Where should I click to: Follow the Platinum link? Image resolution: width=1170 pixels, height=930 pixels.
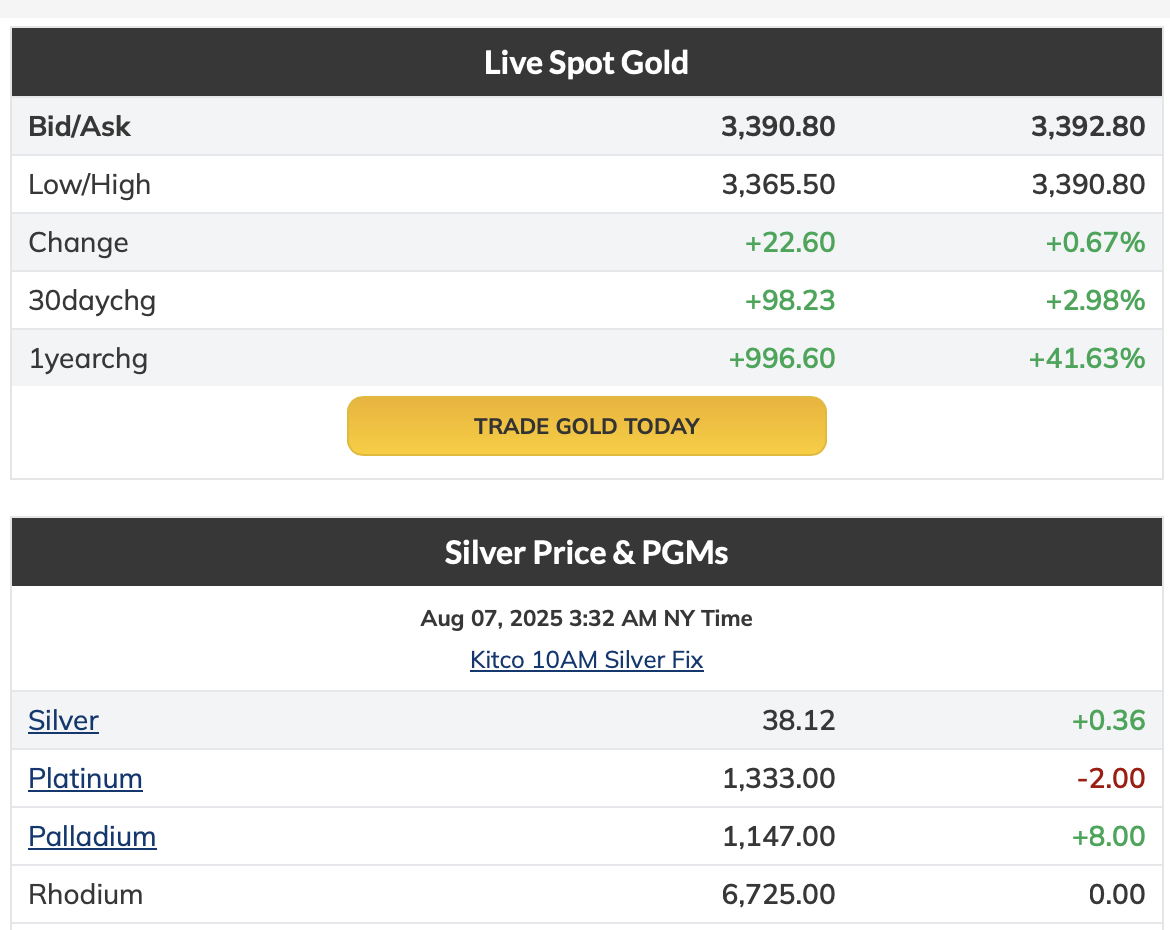85,778
